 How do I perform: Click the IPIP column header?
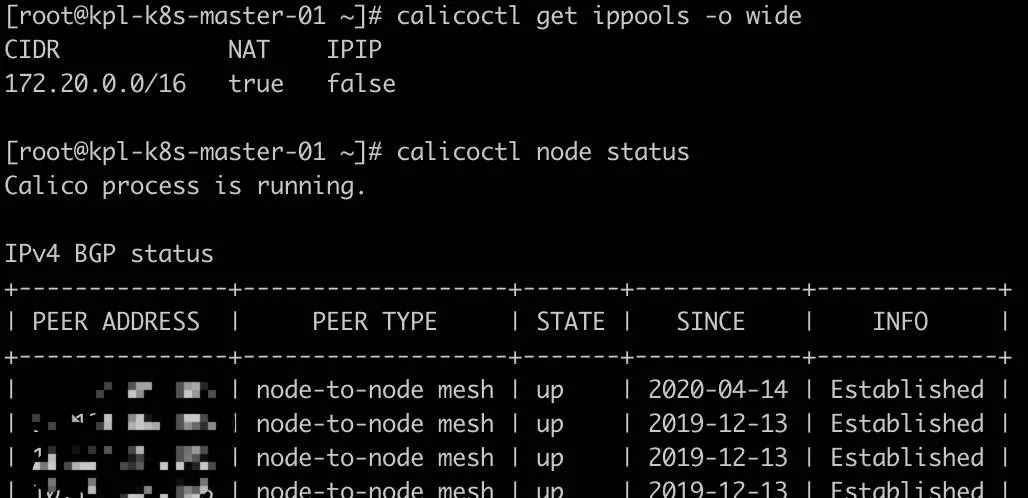(x=354, y=50)
